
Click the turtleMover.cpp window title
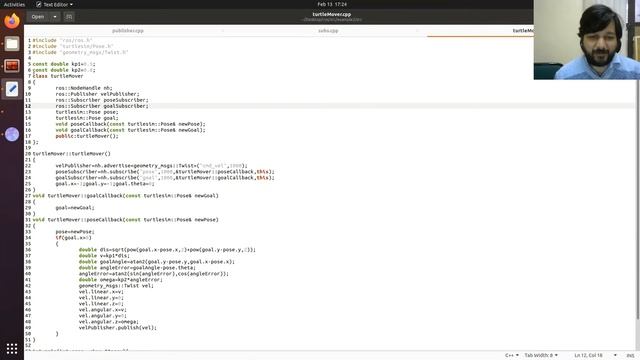pos(331,14)
